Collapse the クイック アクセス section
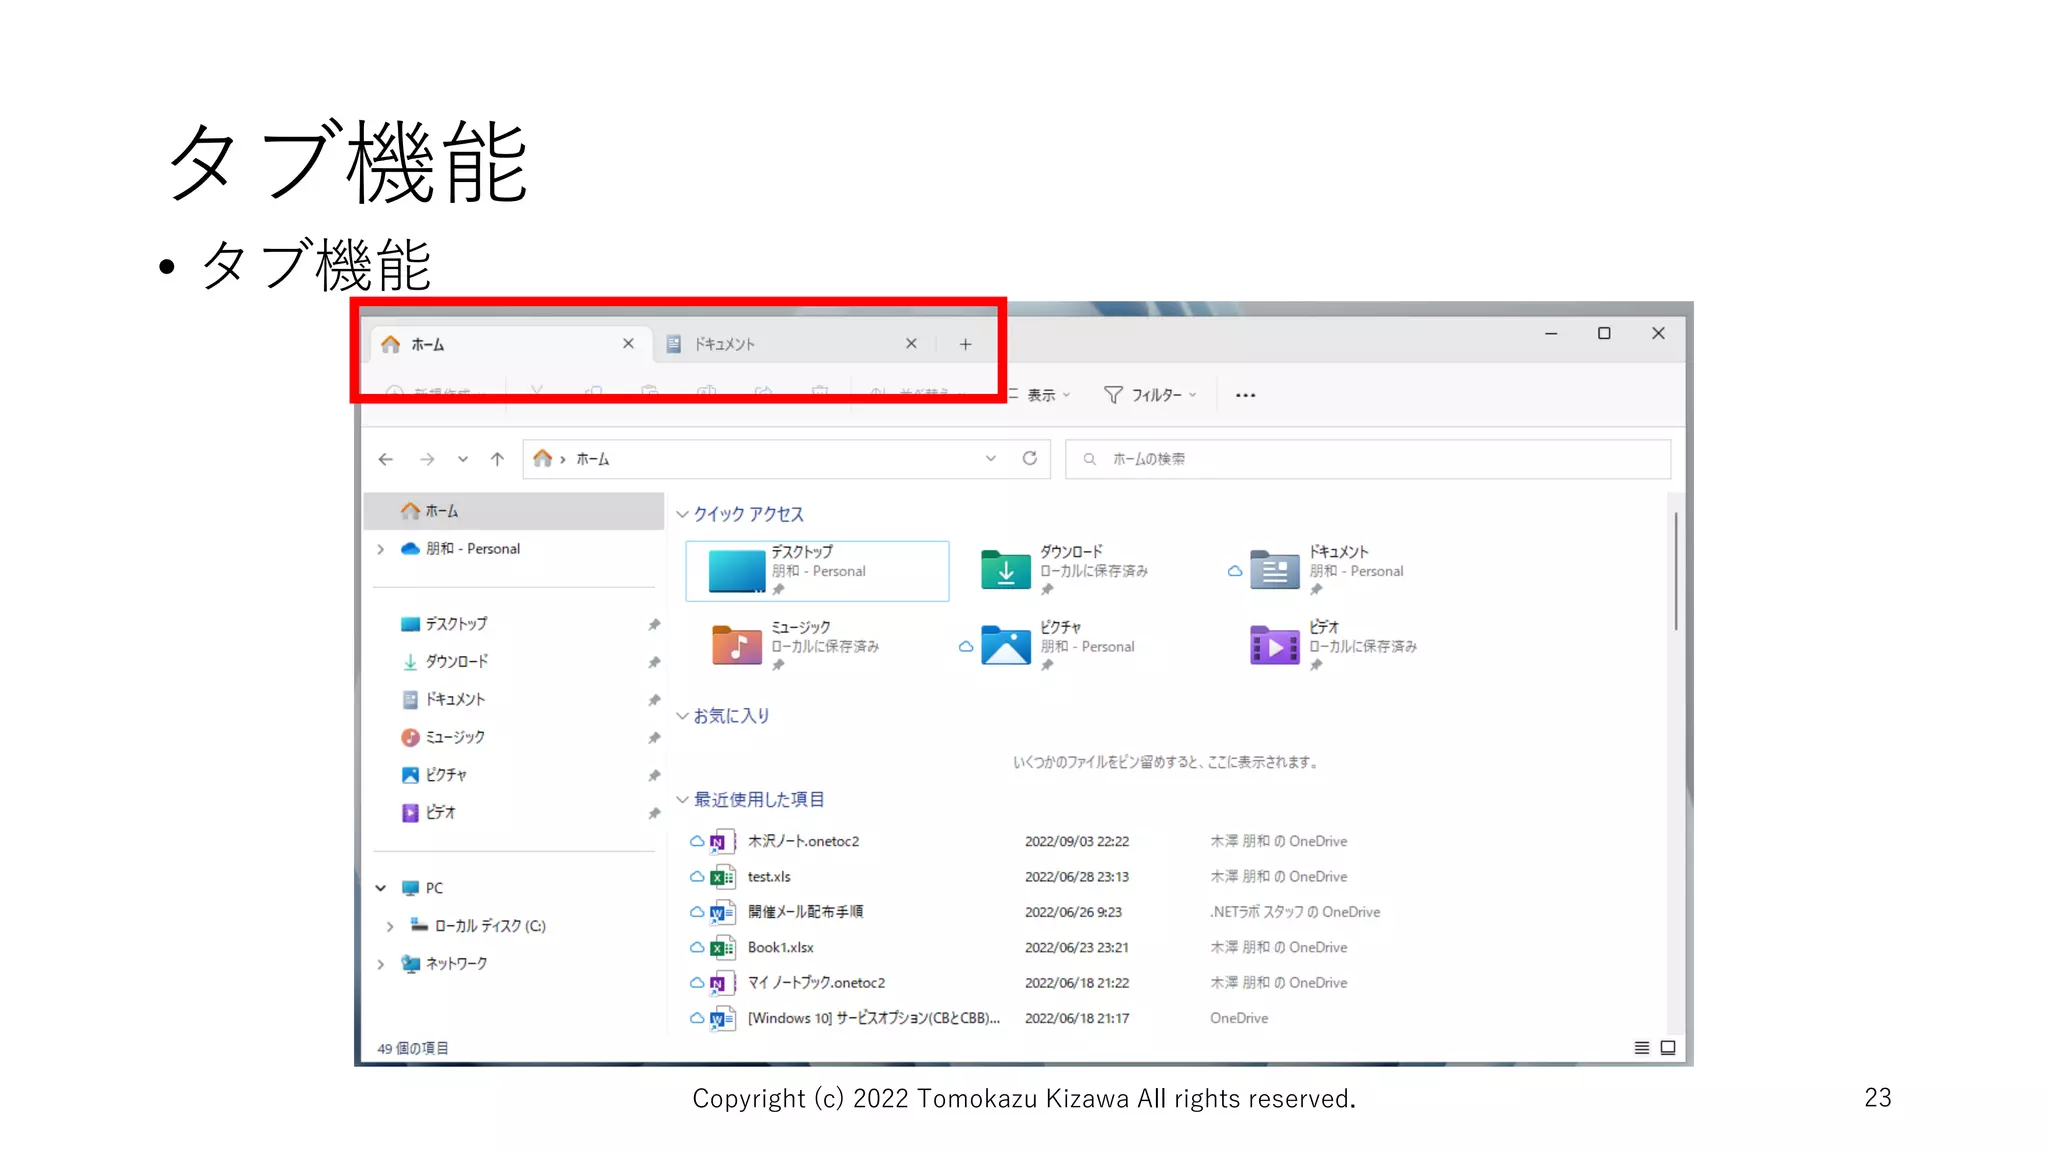This screenshot has height=1152, width=2048. pyautogui.click(x=682, y=514)
